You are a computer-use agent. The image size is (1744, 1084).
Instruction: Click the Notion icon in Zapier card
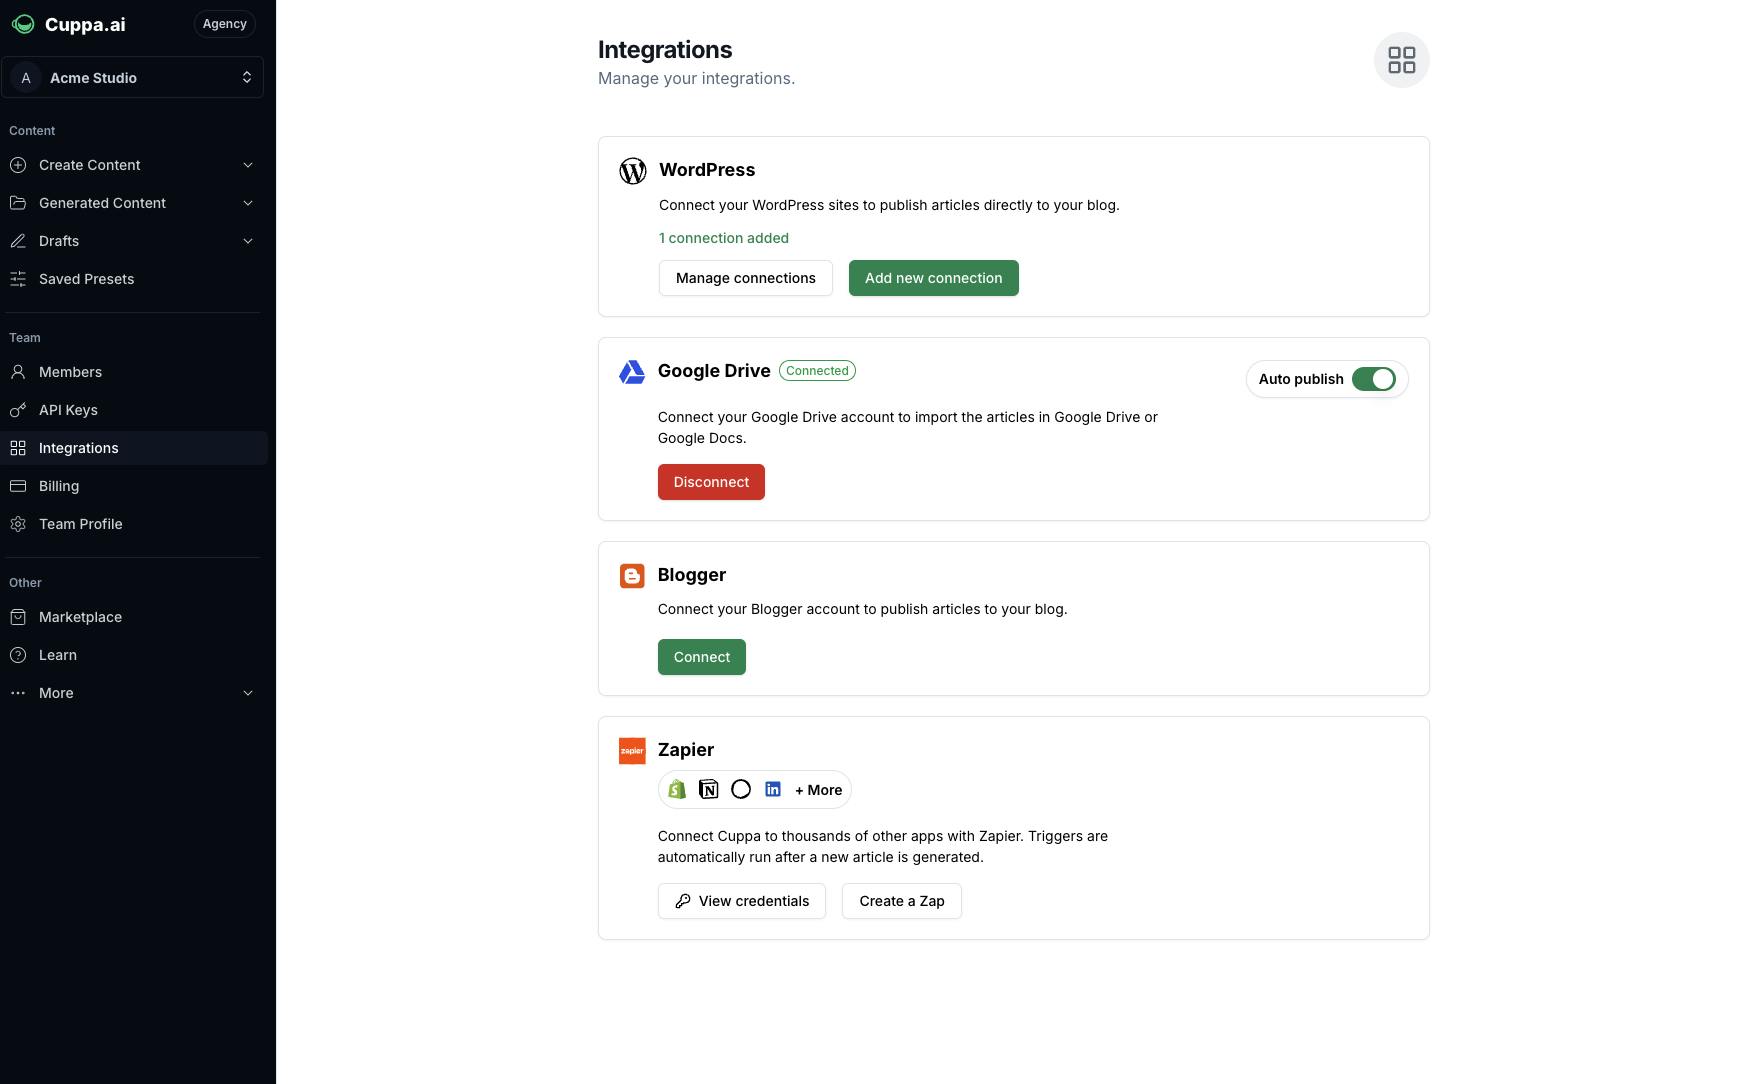[708, 789]
